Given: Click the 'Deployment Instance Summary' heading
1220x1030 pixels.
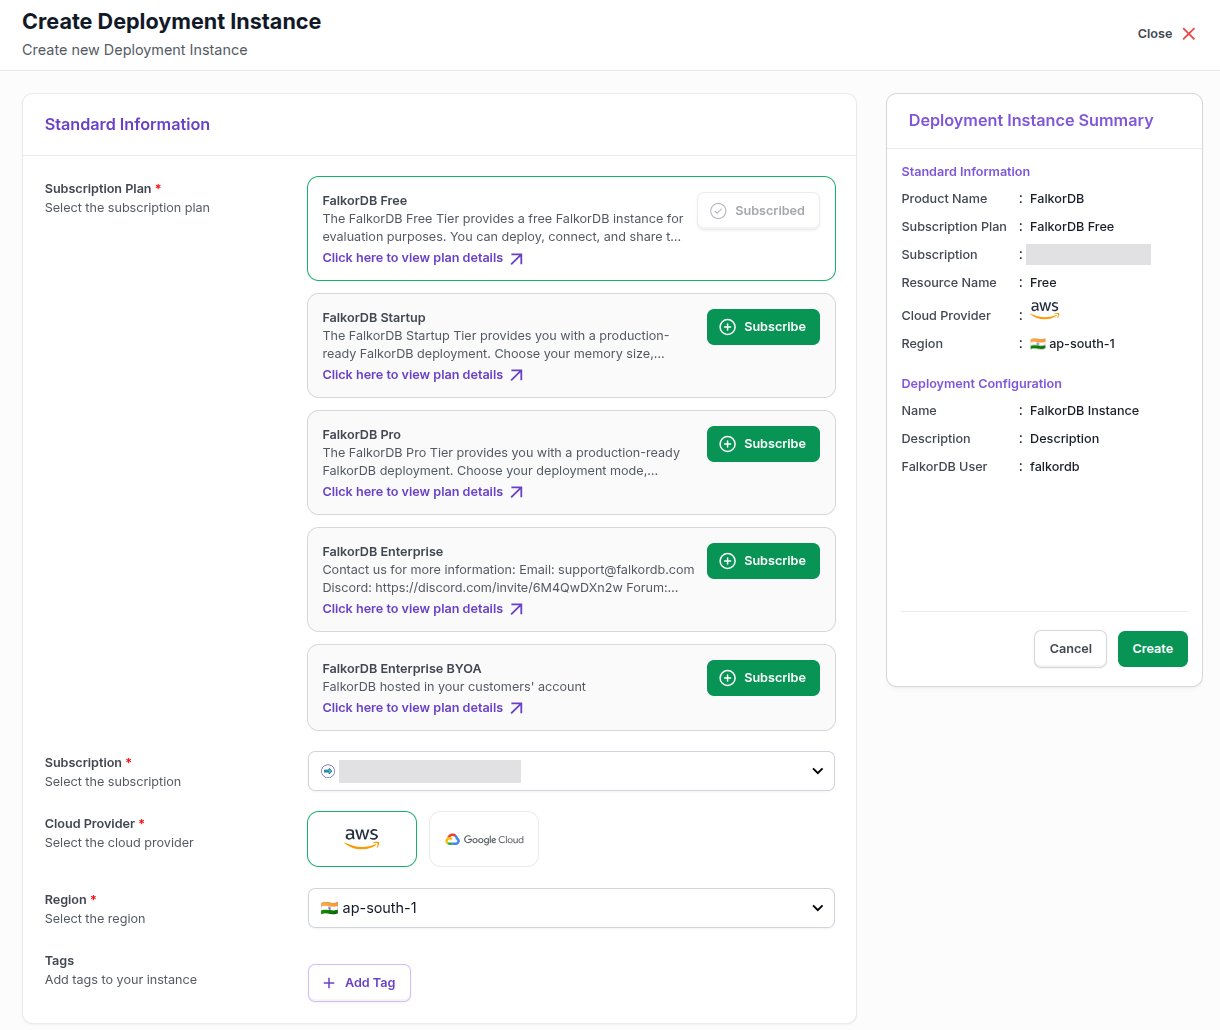Looking at the screenshot, I should click(x=1030, y=120).
